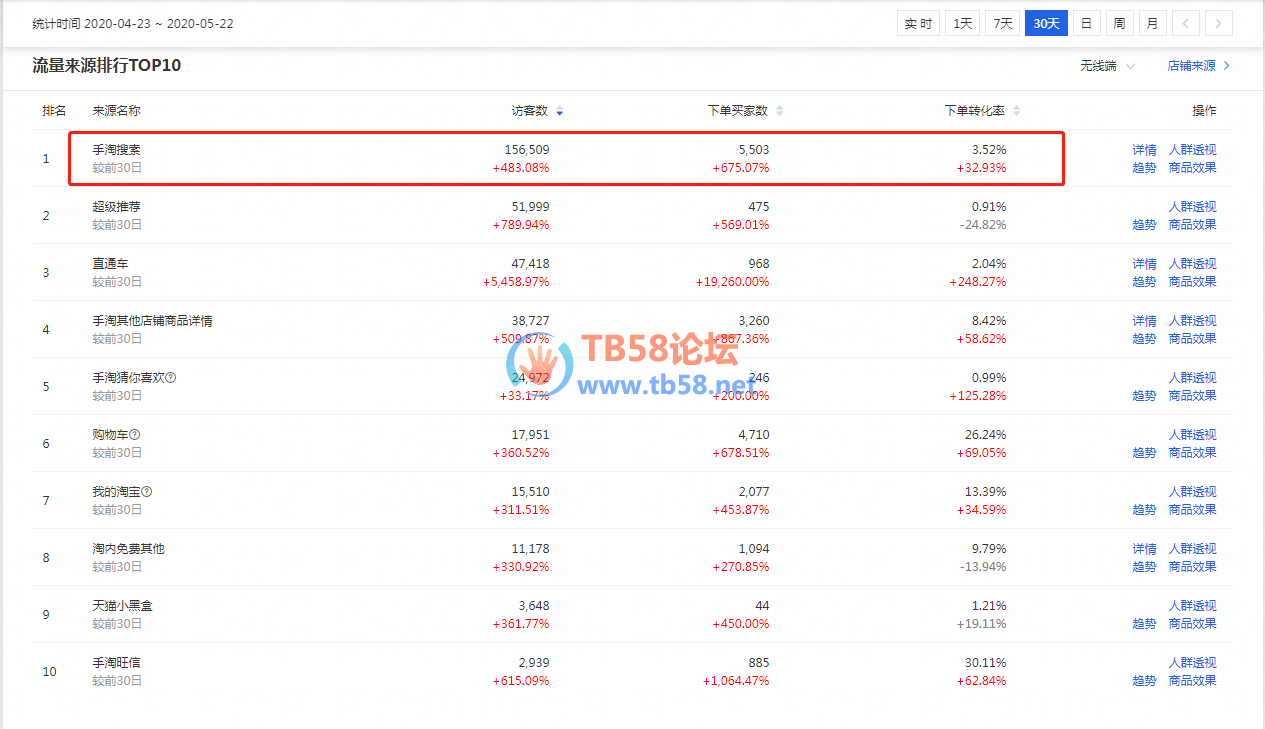Open 详情 for 手淘搜索 row
The height and width of the screenshot is (729, 1265).
(x=1144, y=150)
